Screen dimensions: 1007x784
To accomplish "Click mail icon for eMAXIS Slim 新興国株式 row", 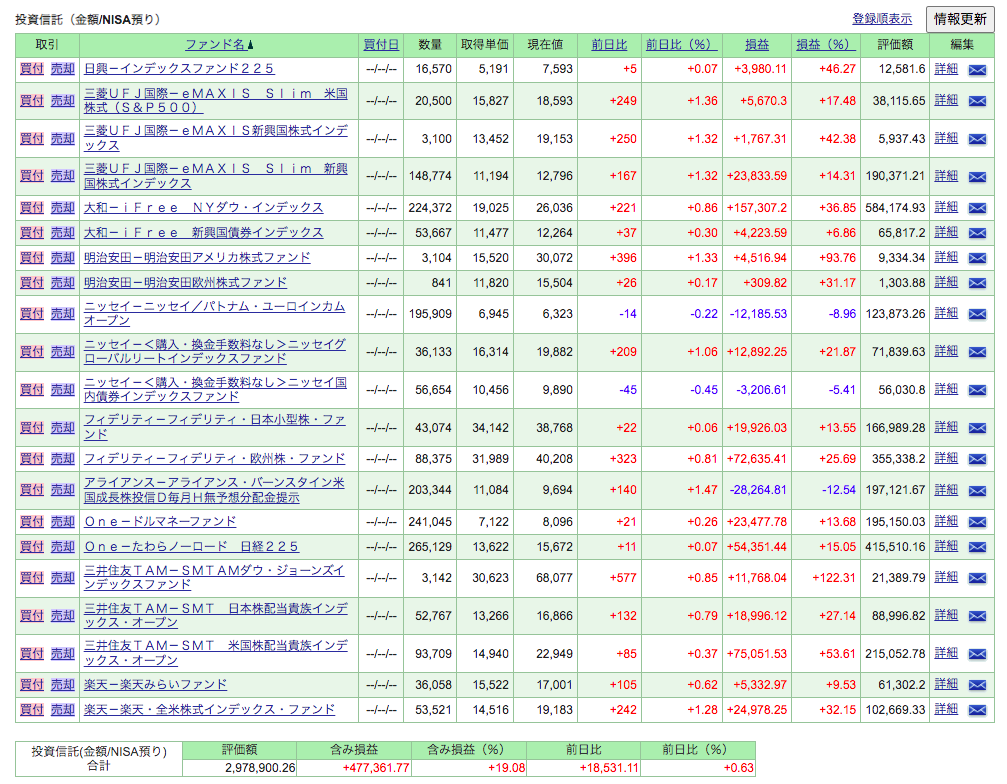I will tap(977, 177).
